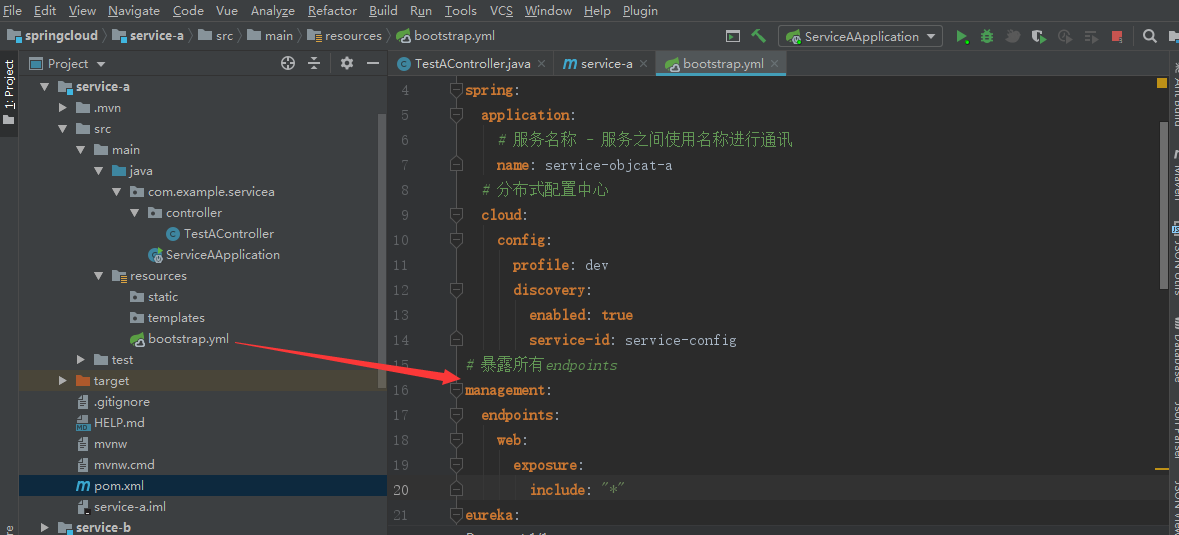Expand the test folder arrow
This screenshot has width=1179, height=535.
[x=81, y=360]
